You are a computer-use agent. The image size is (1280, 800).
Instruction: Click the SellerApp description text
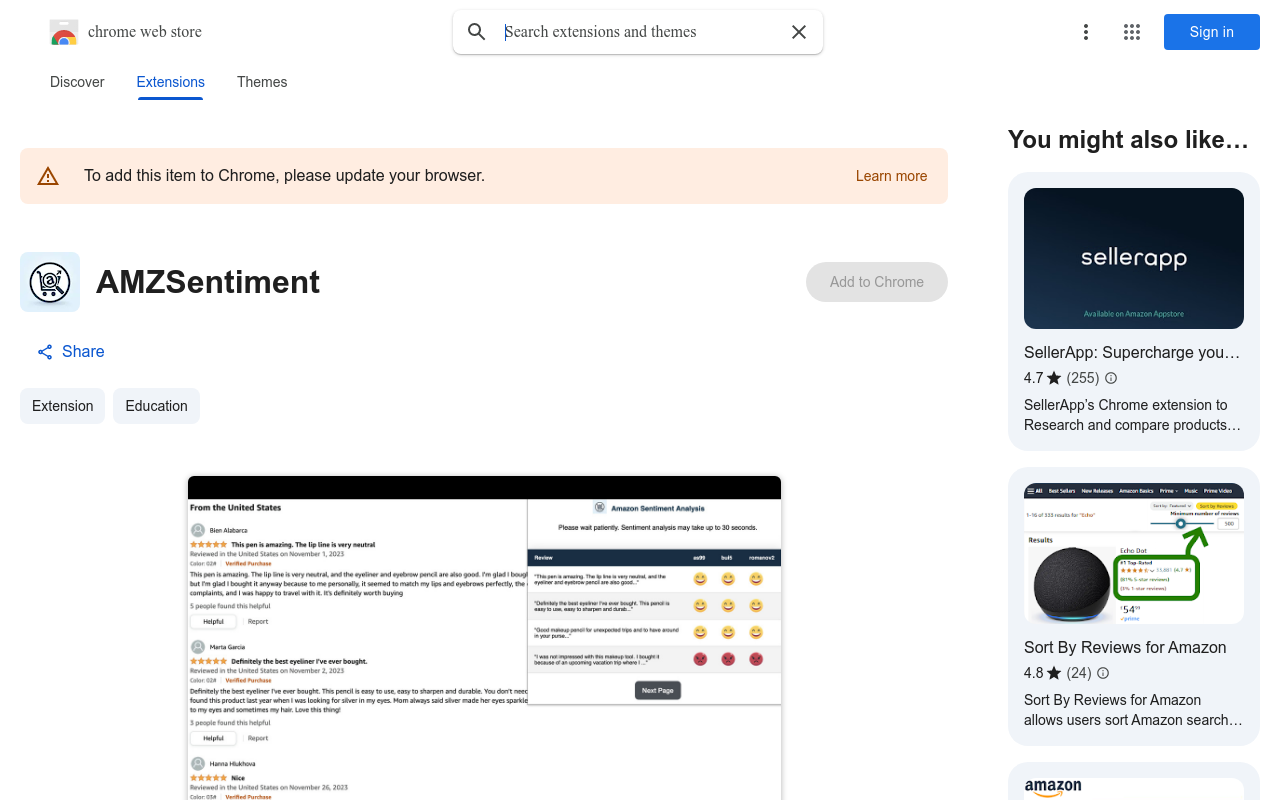click(1132, 415)
